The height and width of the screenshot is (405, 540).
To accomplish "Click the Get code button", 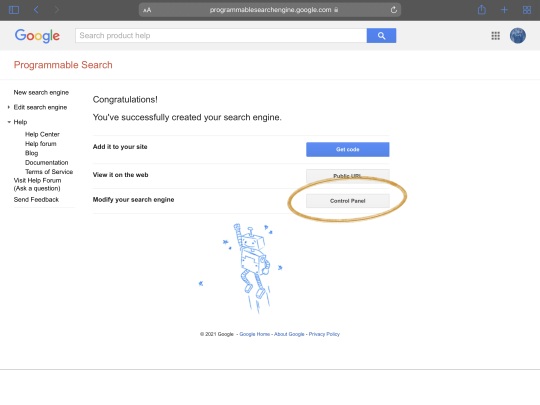I will tap(347, 149).
